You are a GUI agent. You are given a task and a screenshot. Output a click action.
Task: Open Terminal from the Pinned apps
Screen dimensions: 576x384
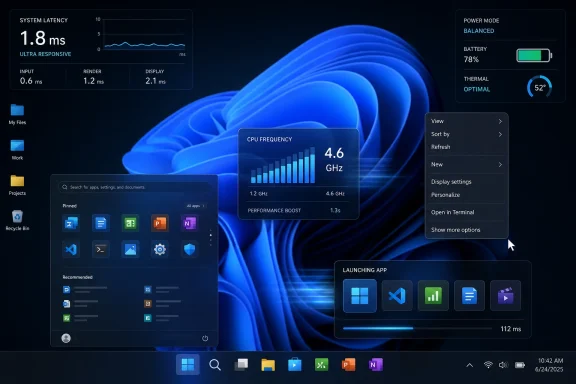click(x=101, y=250)
